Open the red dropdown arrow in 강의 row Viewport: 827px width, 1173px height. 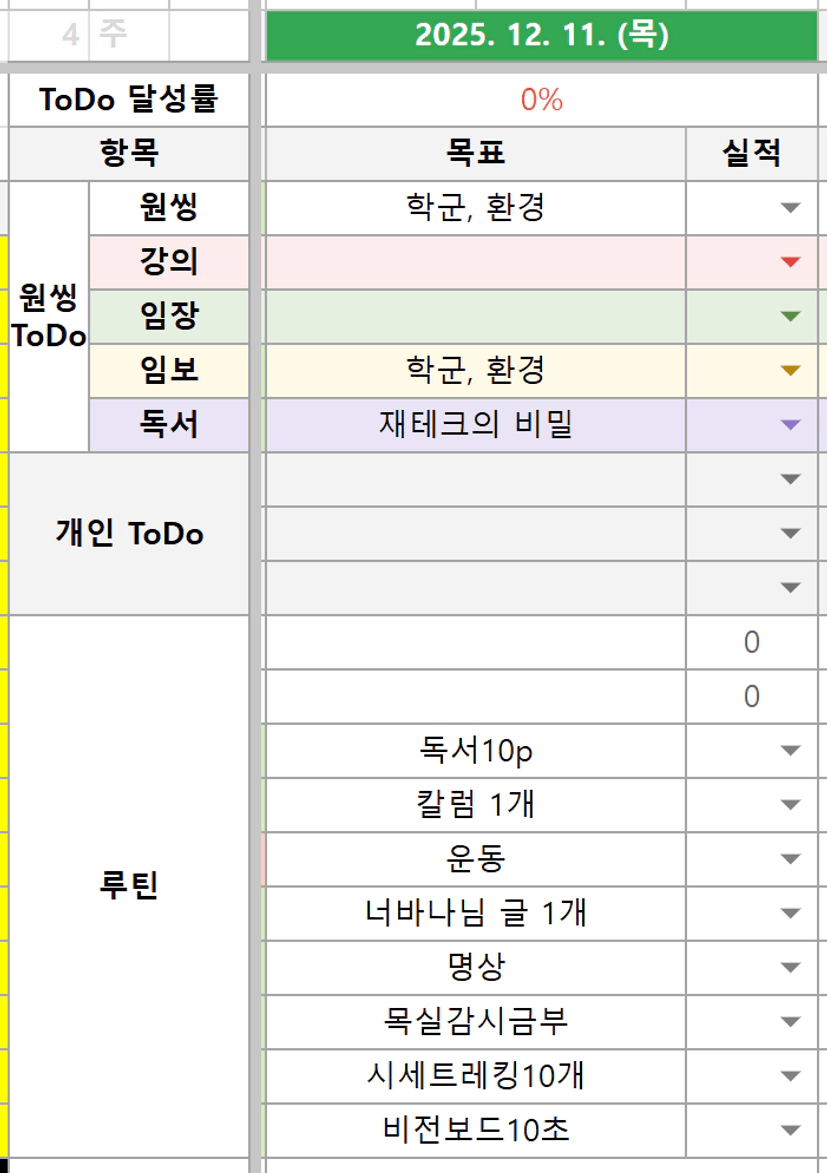click(x=790, y=263)
